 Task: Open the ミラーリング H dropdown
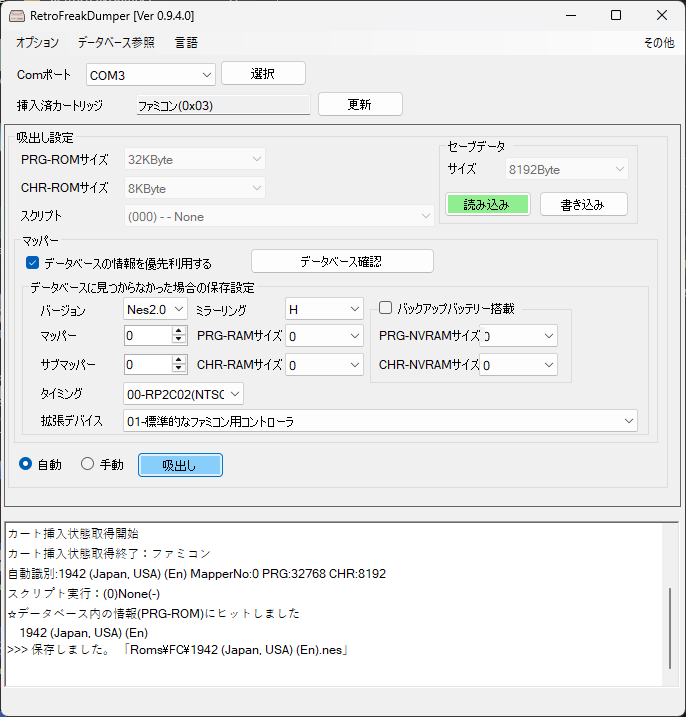click(324, 310)
